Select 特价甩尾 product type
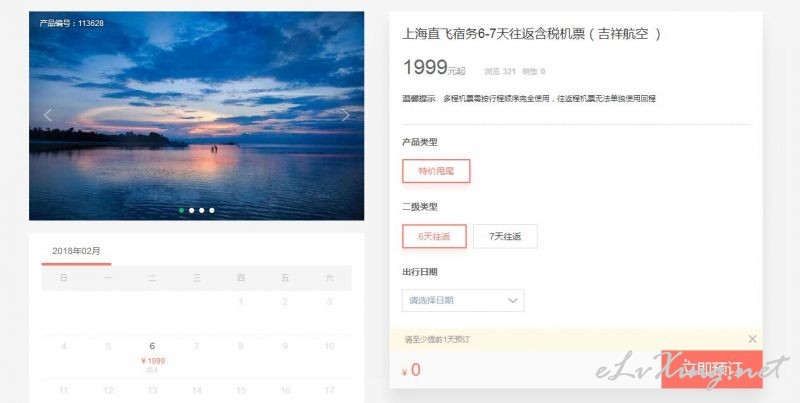800x403 pixels. 436,171
